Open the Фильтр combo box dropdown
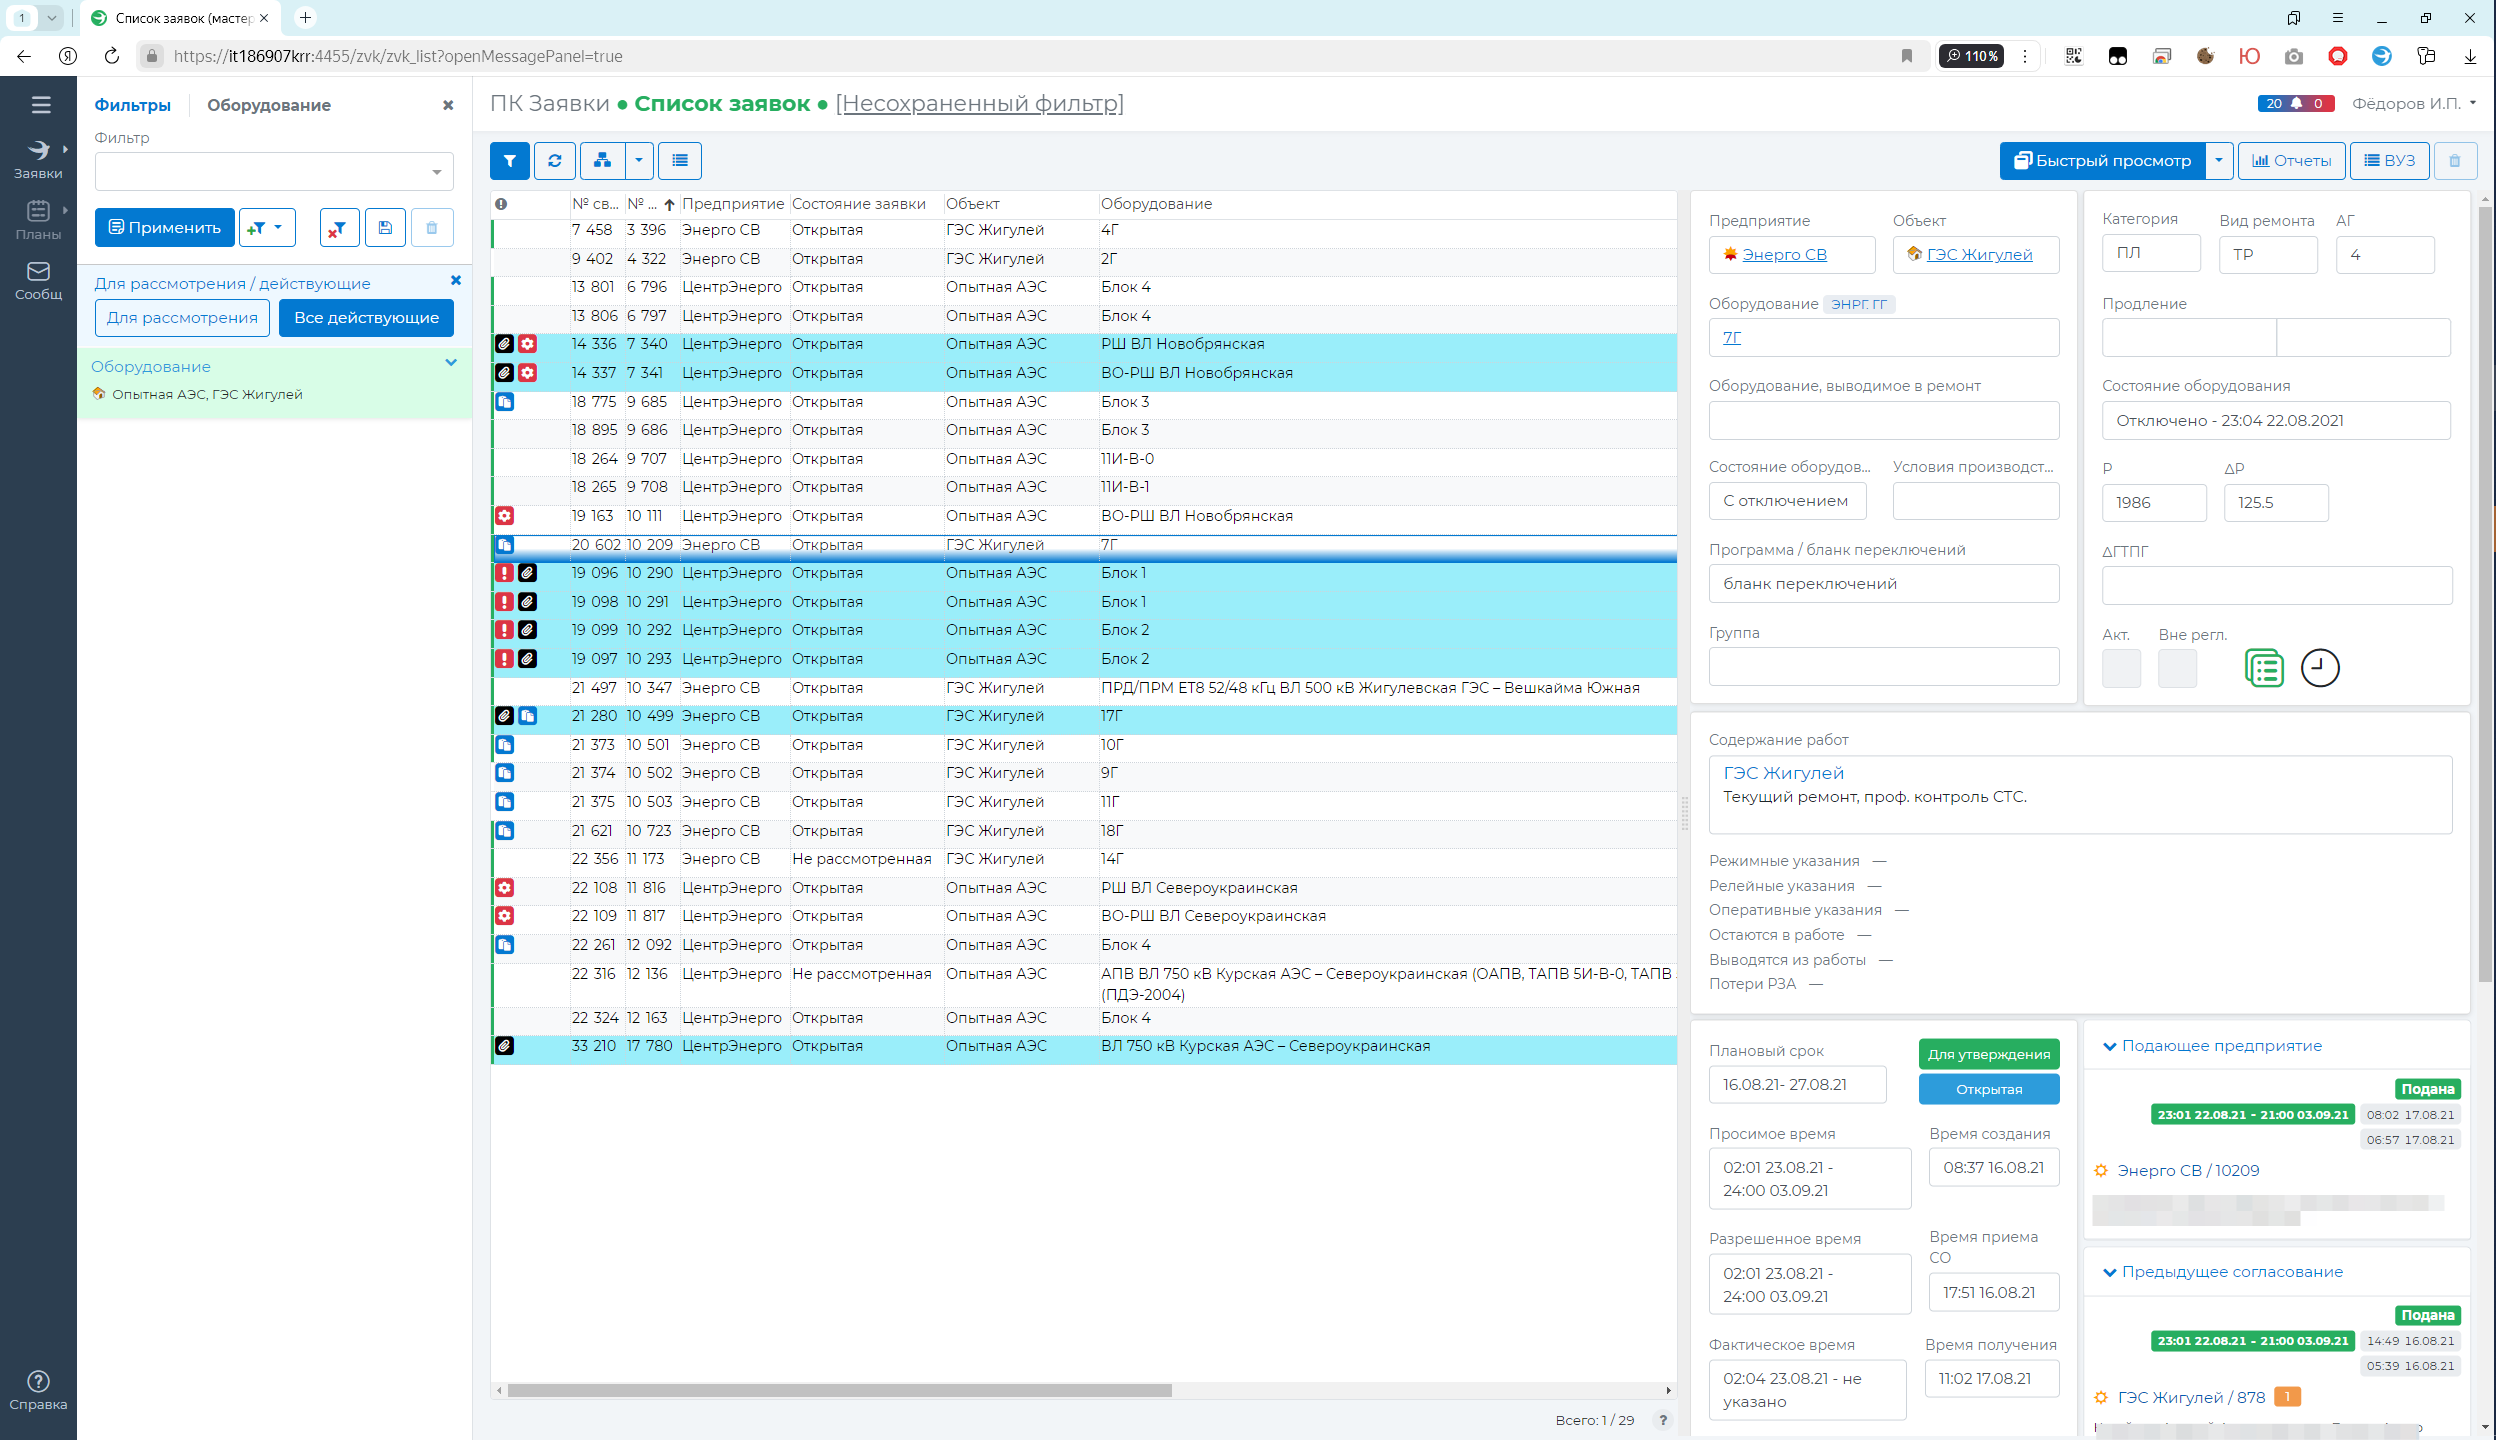The height and width of the screenshot is (1440, 2496). (x=437, y=172)
